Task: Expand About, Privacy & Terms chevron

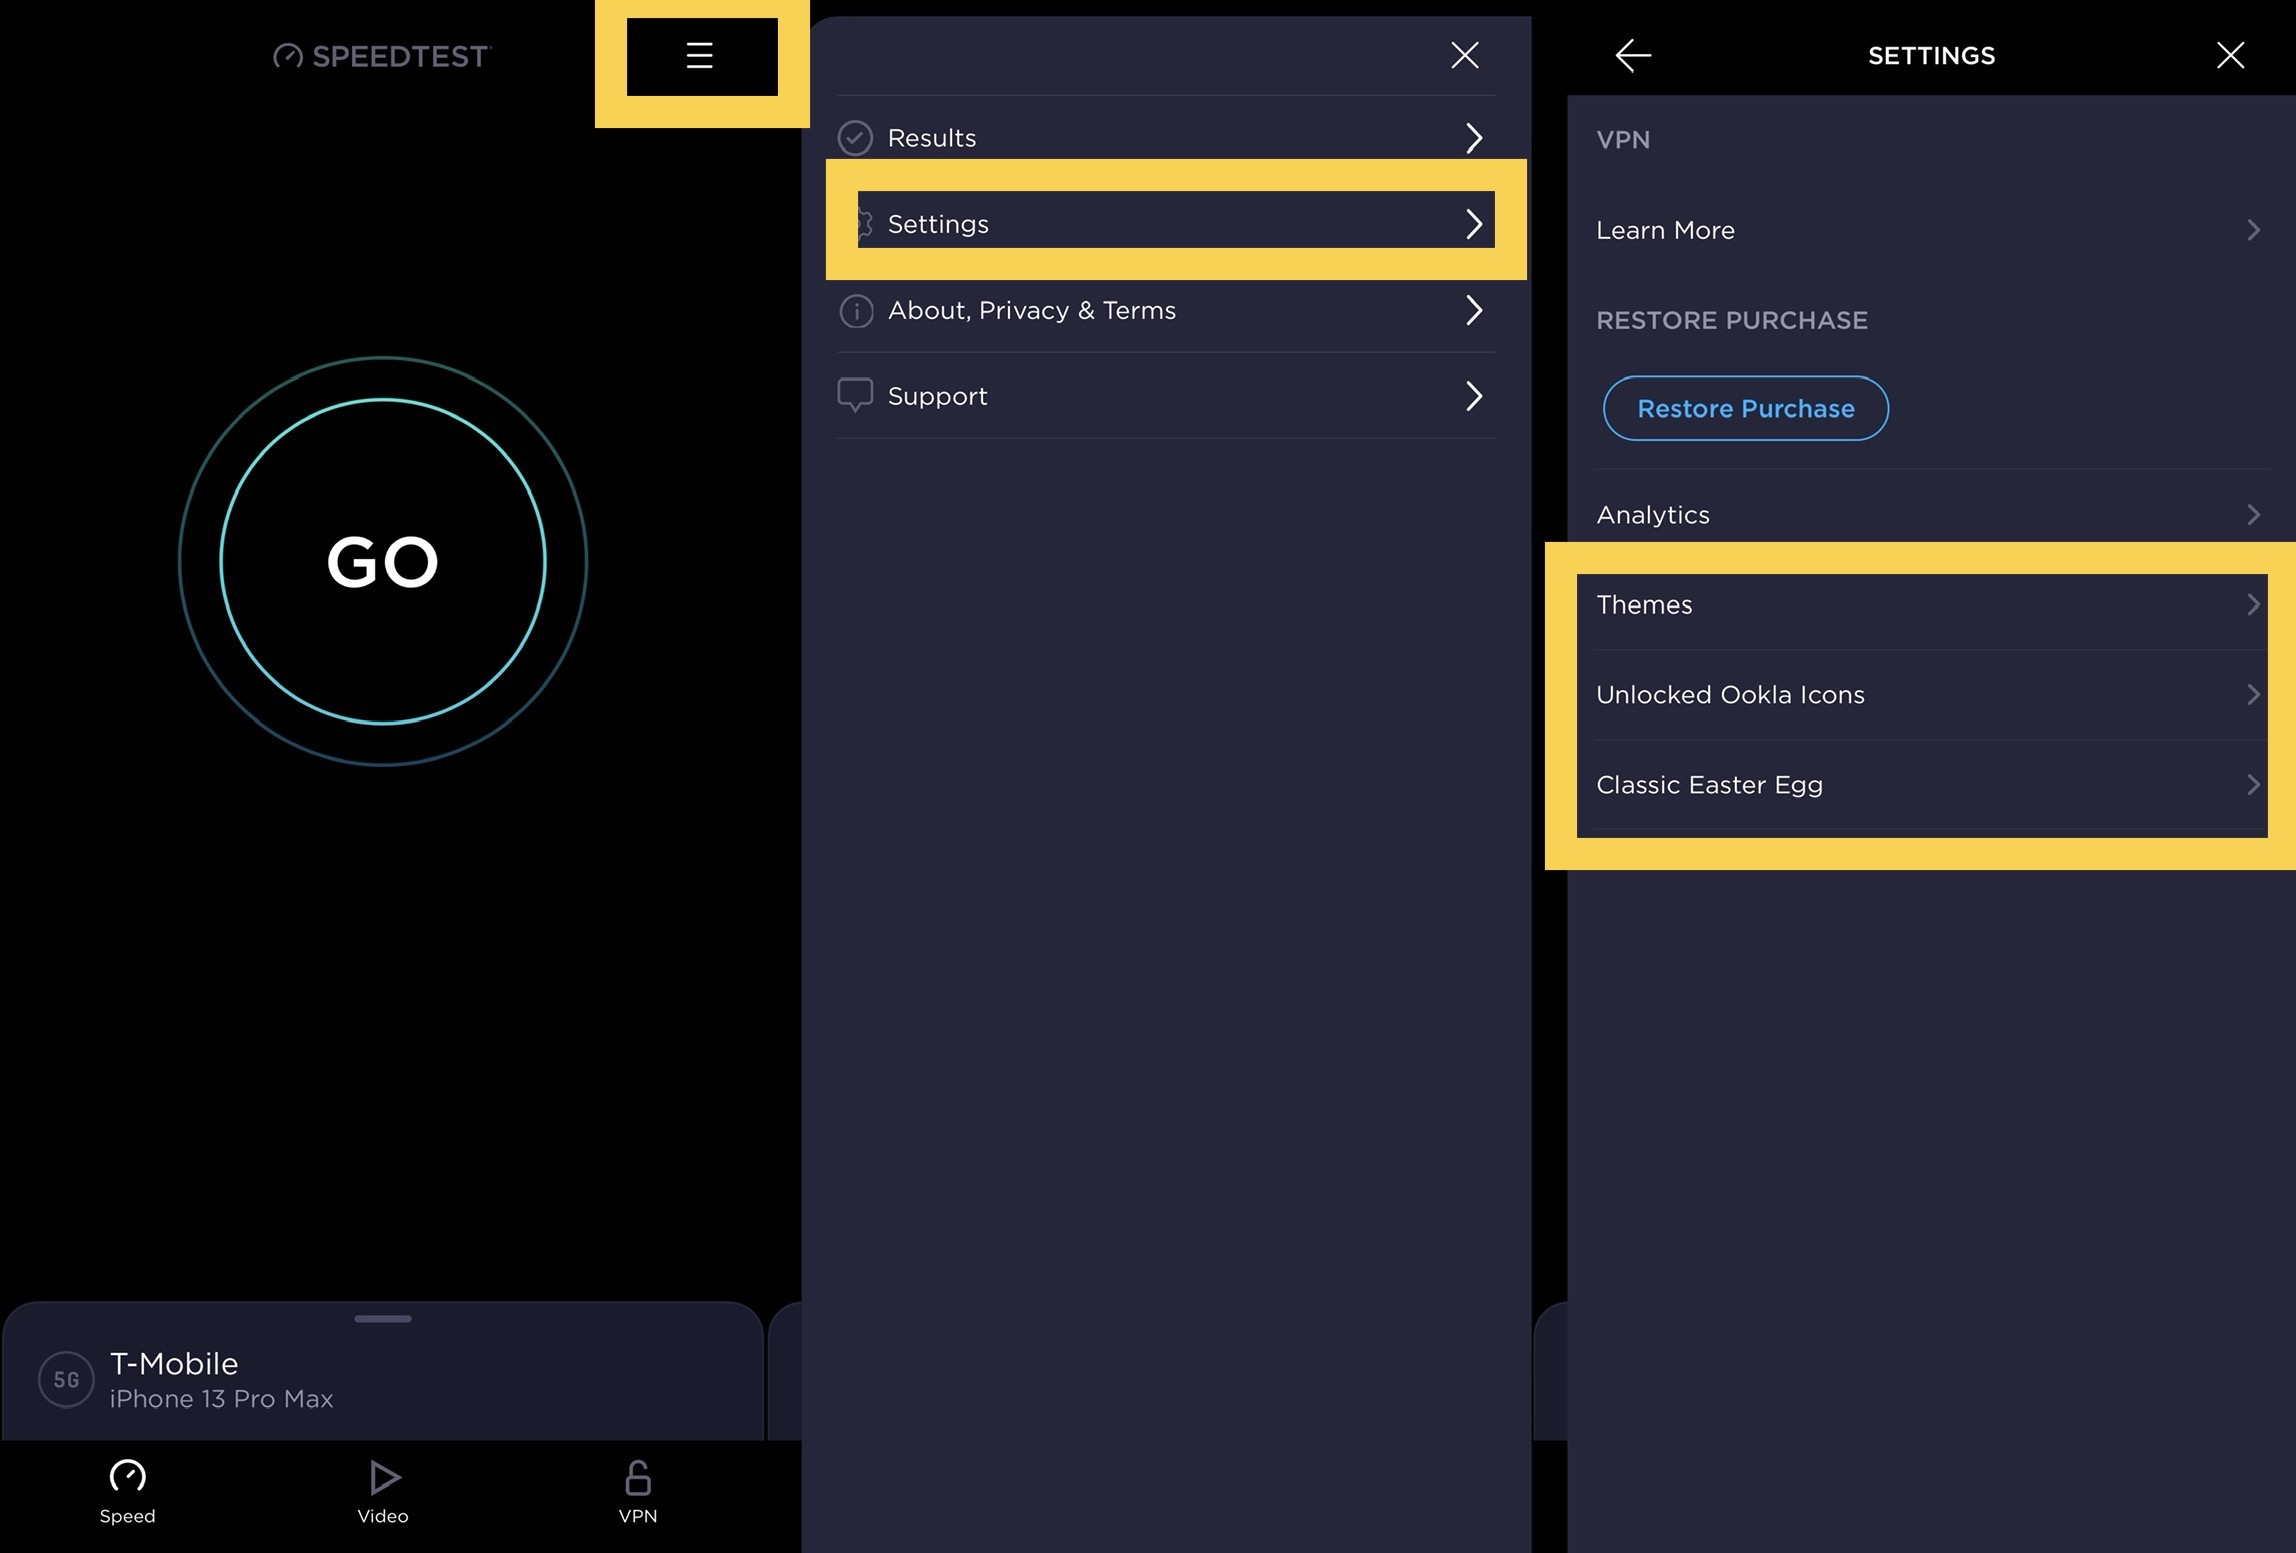Action: click(1474, 310)
